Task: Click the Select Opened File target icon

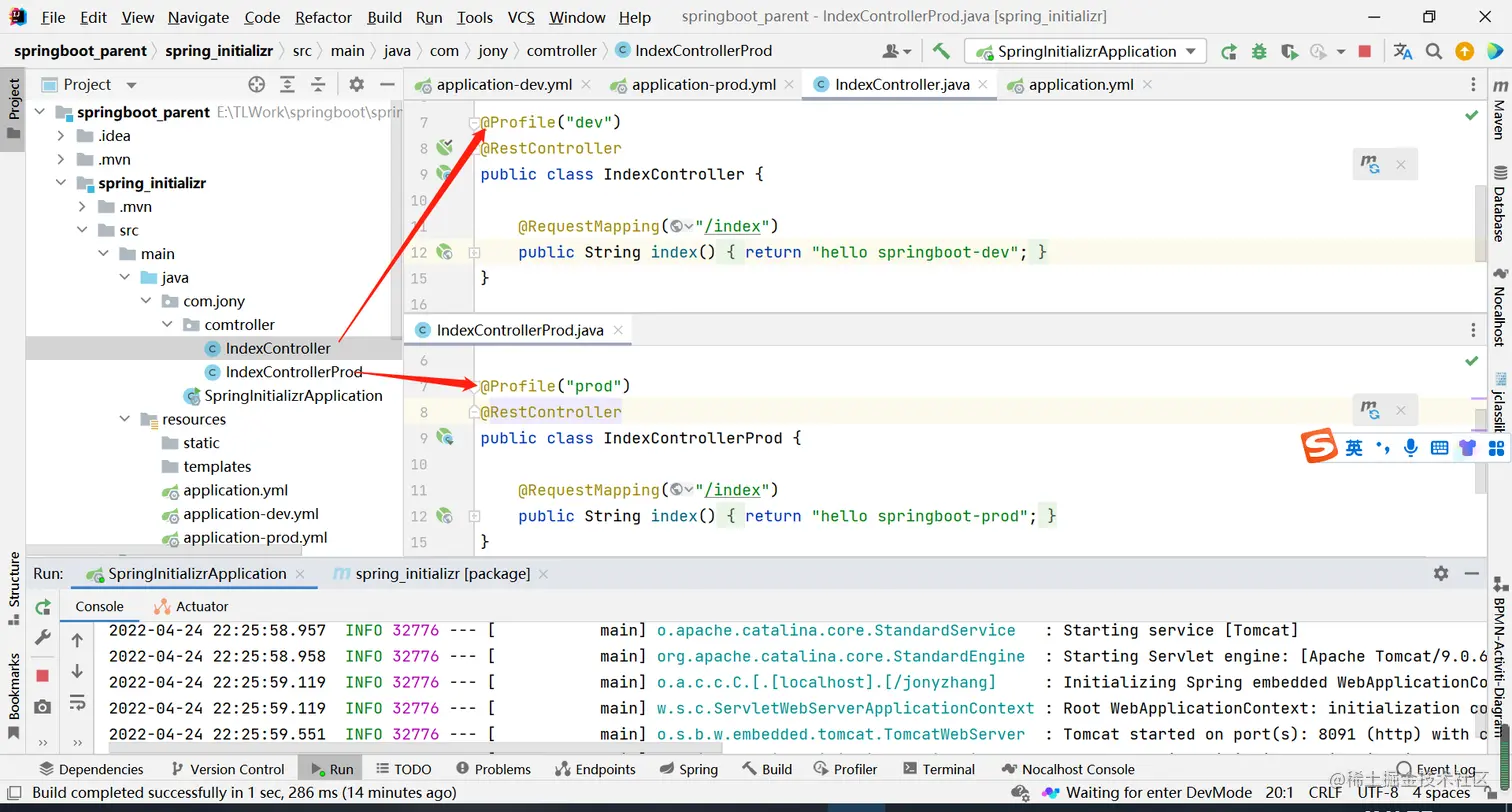Action: [x=257, y=85]
